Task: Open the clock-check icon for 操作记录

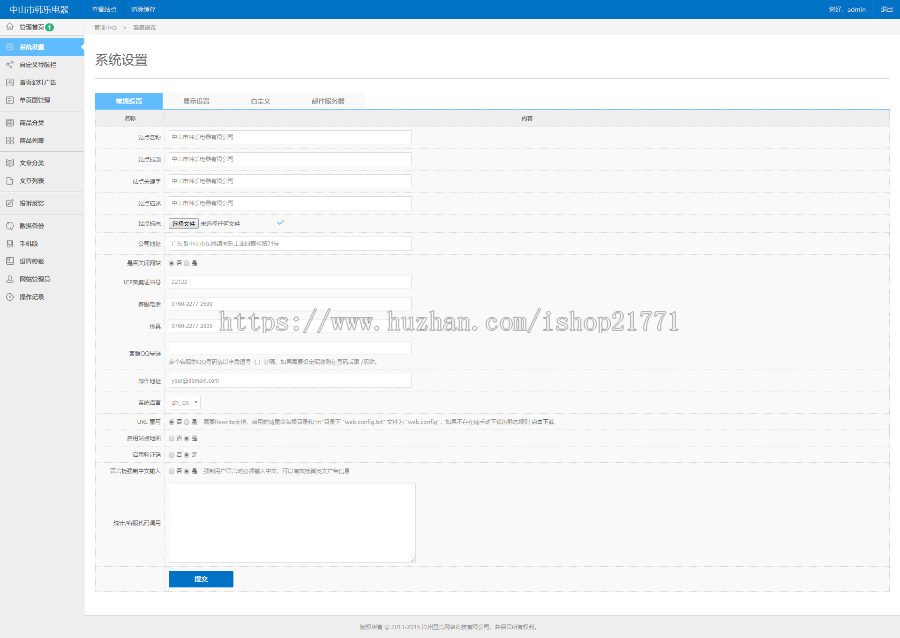Action: [10, 297]
